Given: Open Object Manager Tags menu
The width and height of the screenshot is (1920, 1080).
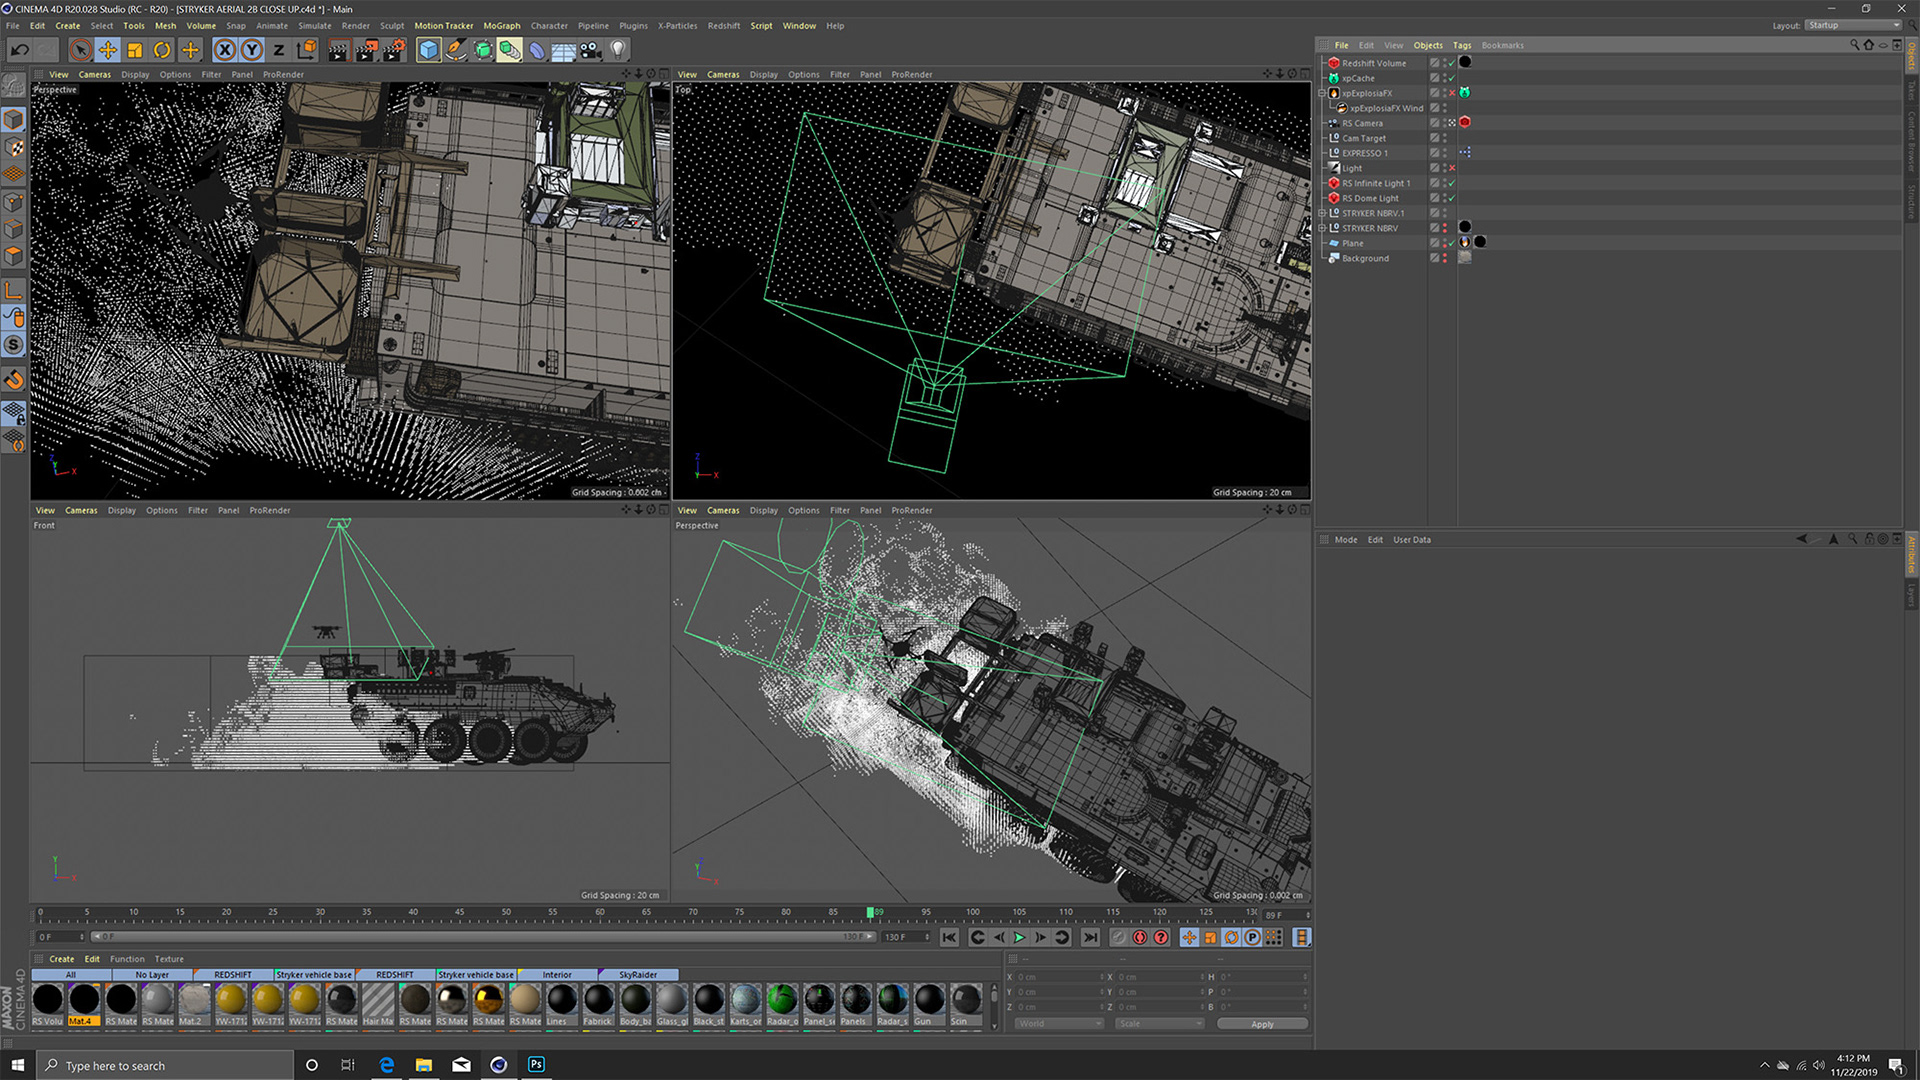Looking at the screenshot, I should coord(1462,45).
